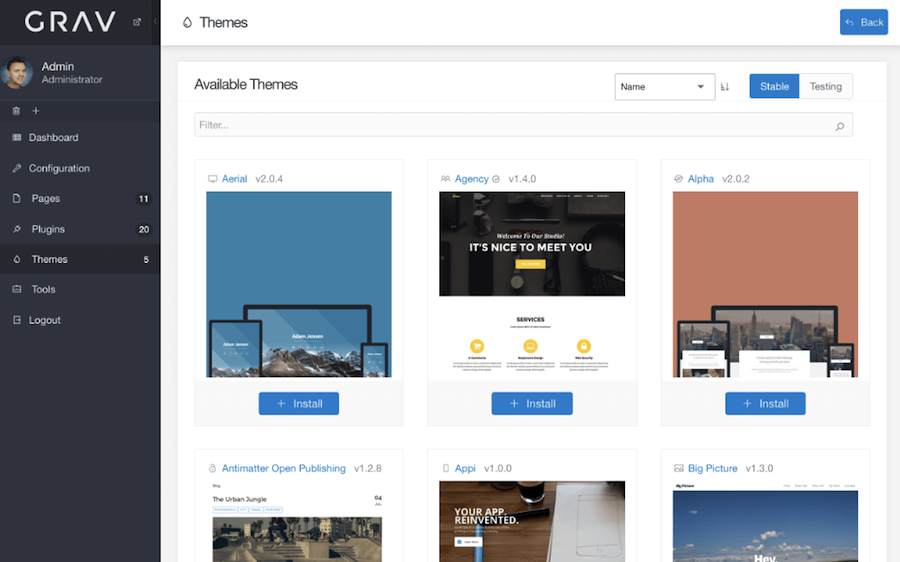Install the Aerial theme
Image resolution: width=900 pixels, height=562 pixels.
[298, 404]
